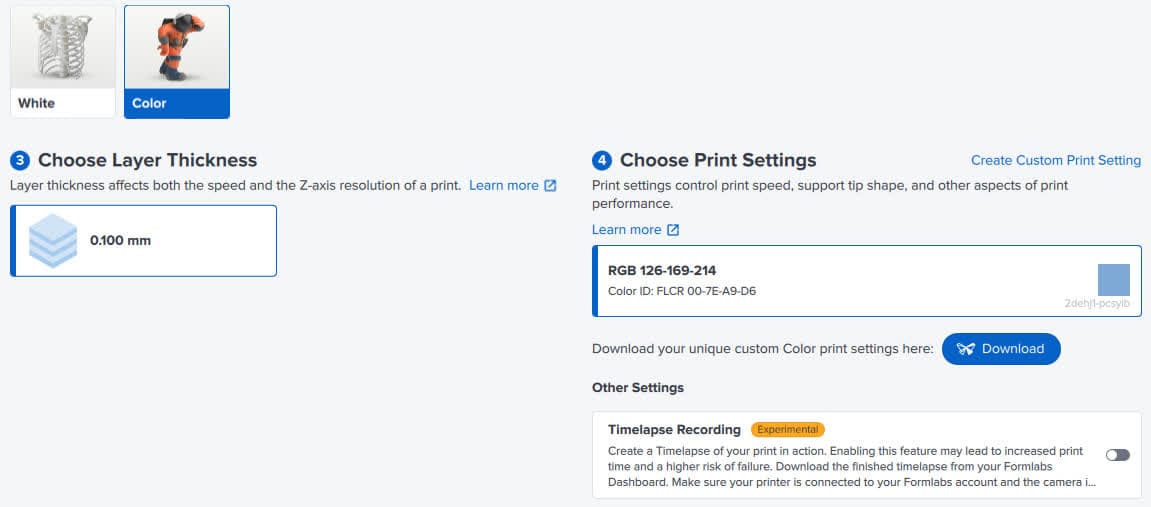This screenshot has width=1151, height=507.
Task: Click the orange figure model thumbnail
Action: 177,47
